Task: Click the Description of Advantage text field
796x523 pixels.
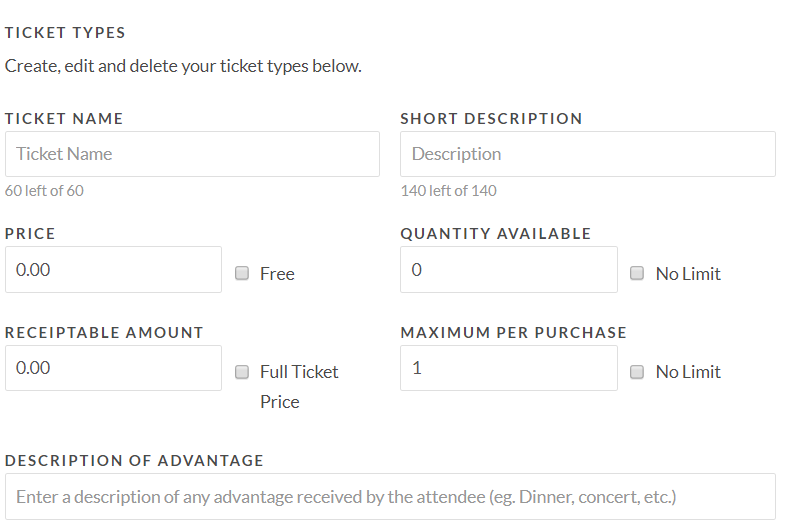Action: click(390, 496)
